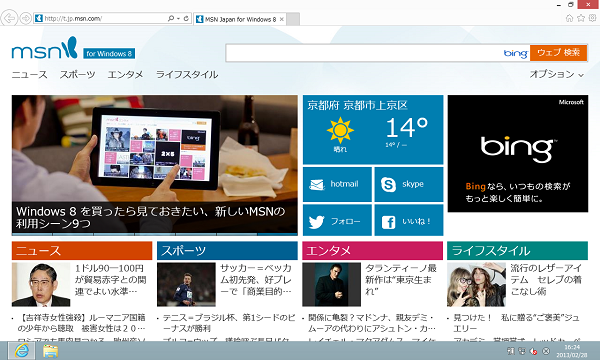Open the news thumbnail of man in glasses

[x=41, y=284]
